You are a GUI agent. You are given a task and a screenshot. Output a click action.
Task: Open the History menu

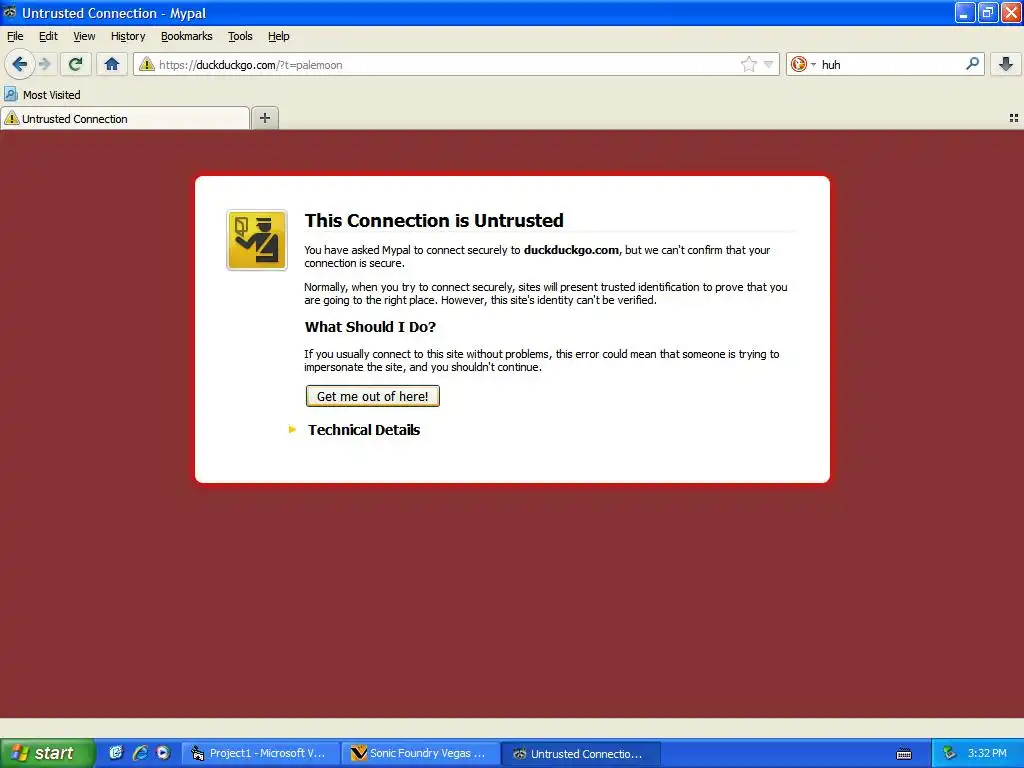click(x=128, y=37)
